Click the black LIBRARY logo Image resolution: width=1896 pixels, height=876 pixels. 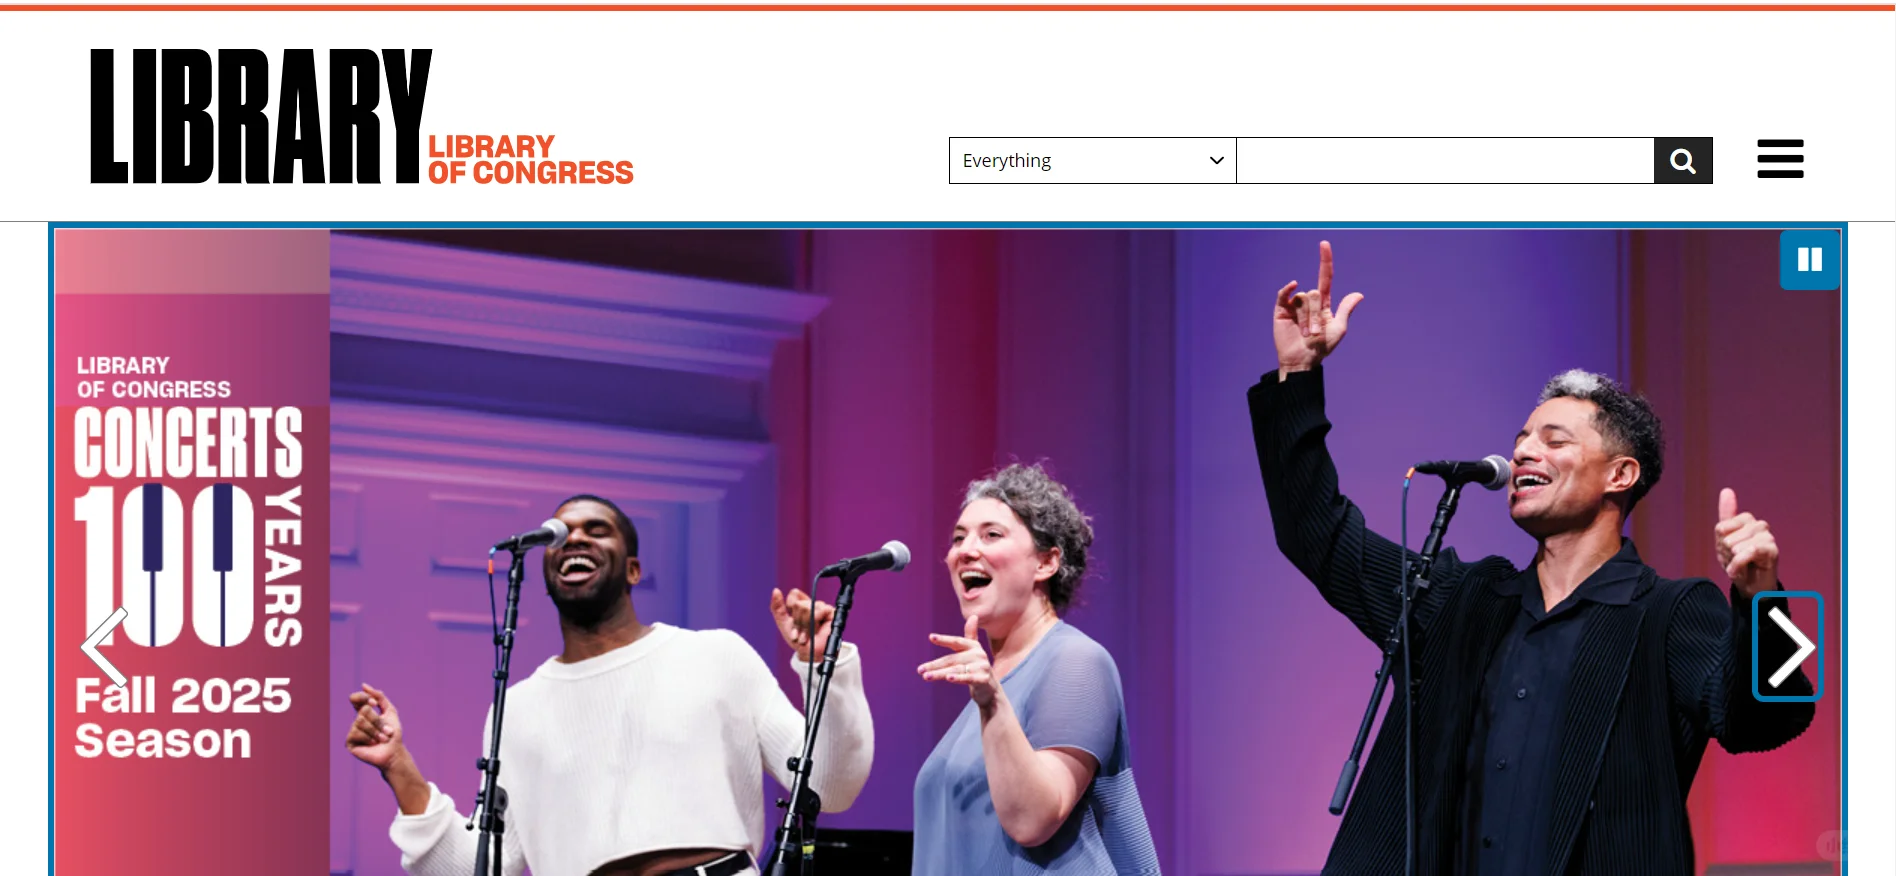click(x=261, y=116)
